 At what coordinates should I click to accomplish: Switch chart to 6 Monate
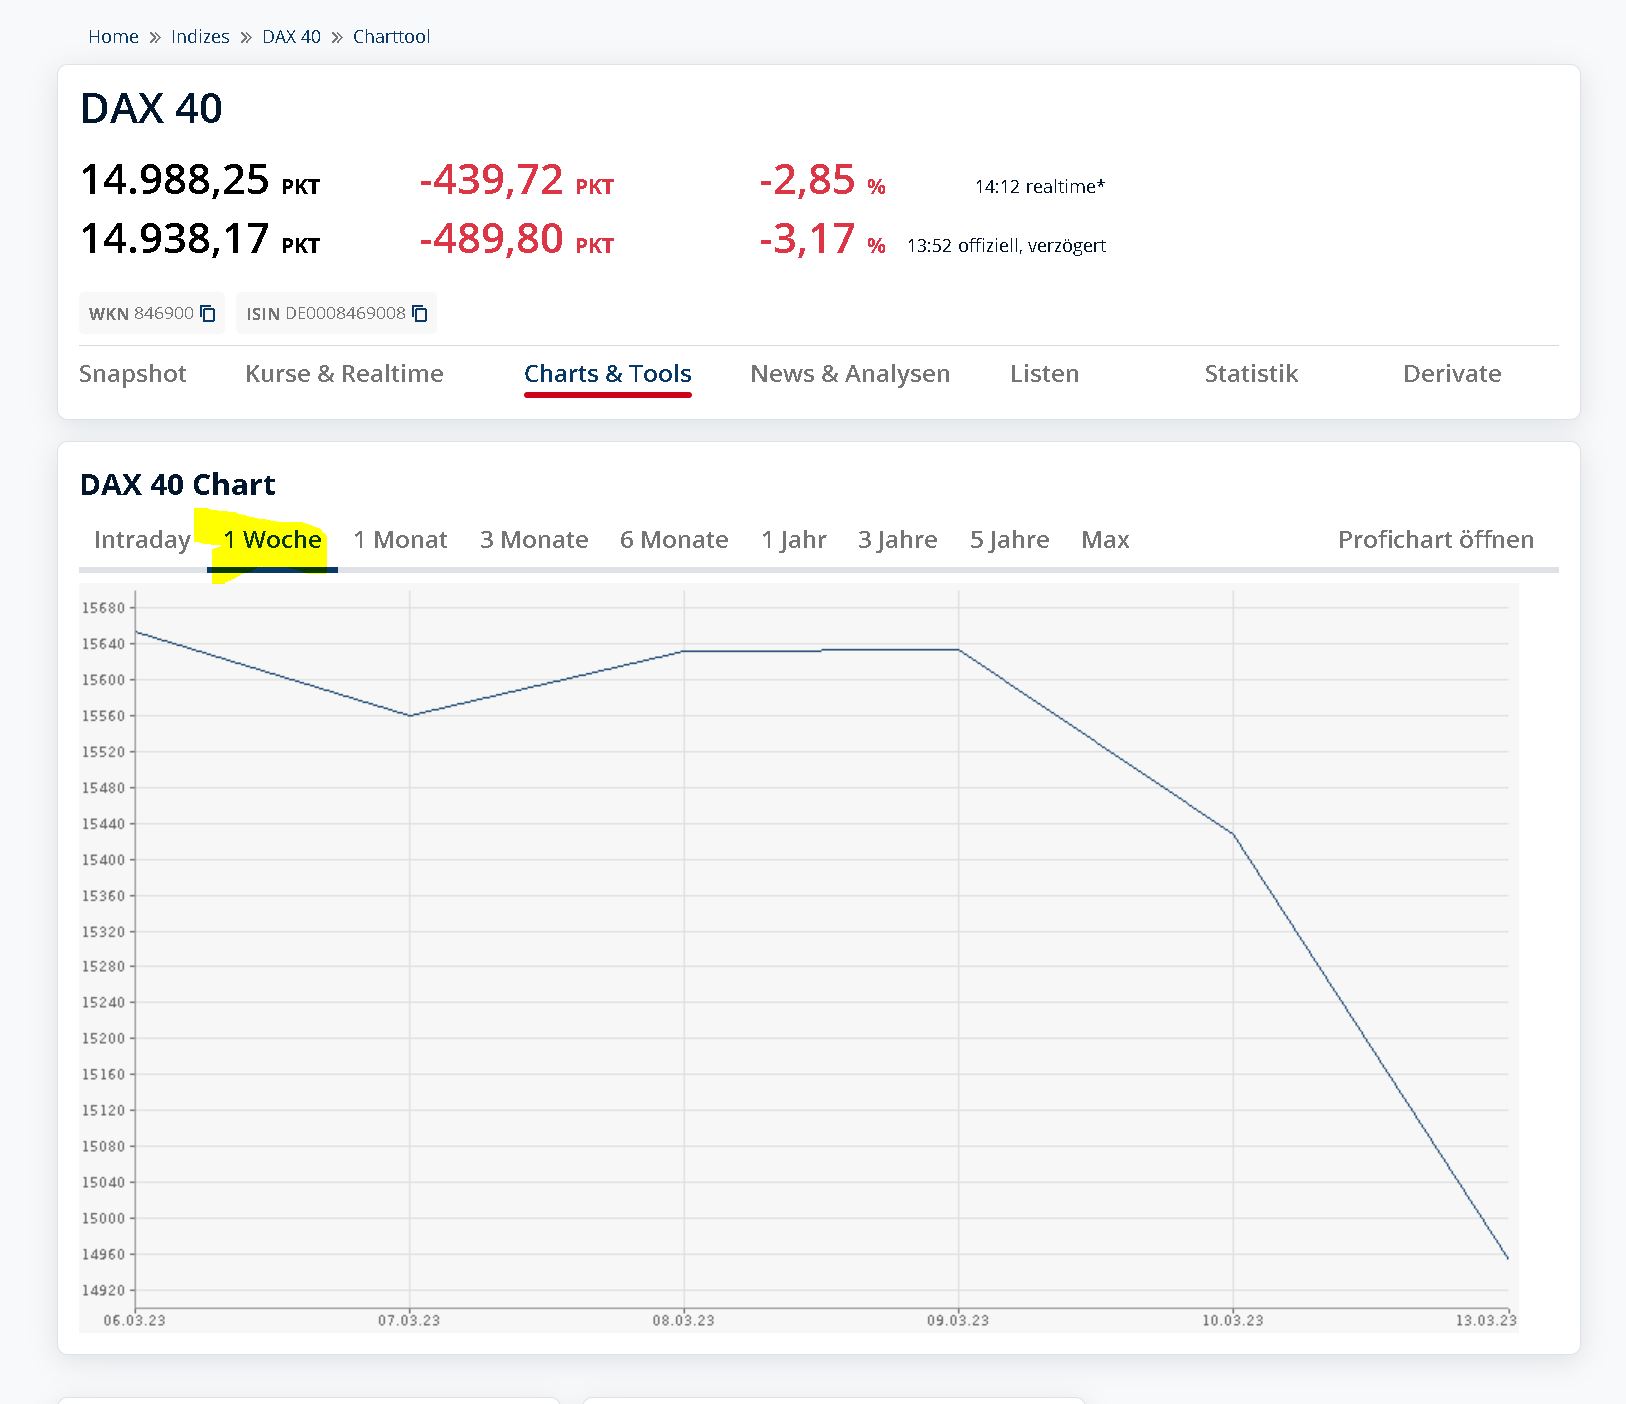click(674, 540)
